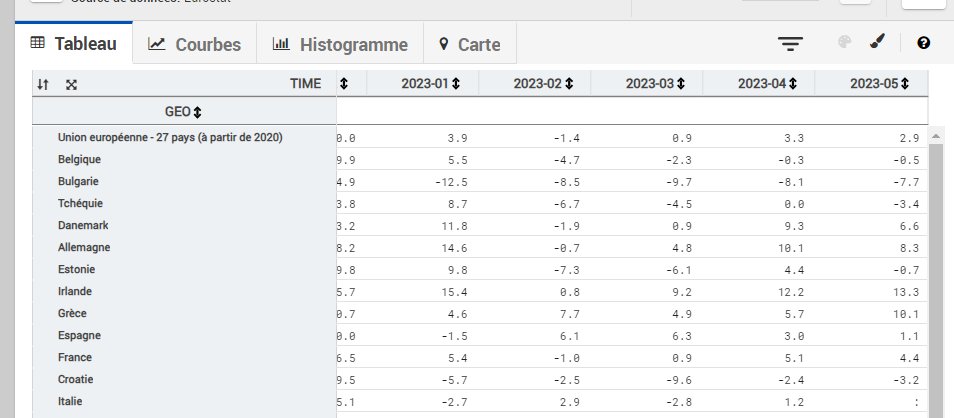Screen dimensions: 954x418
Task: Open the filter settings icon
Action: tap(791, 44)
